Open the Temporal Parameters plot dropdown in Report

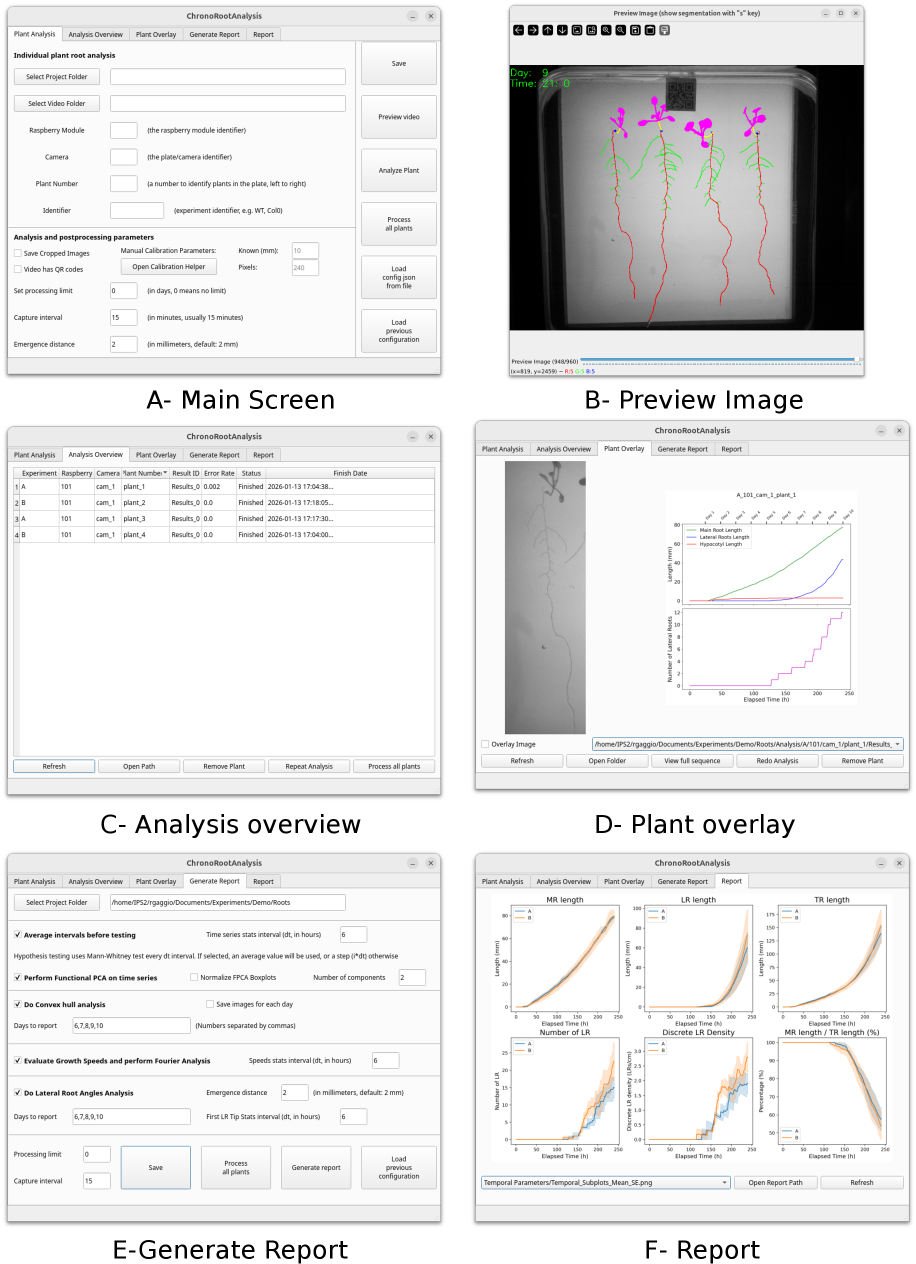coord(605,1182)
